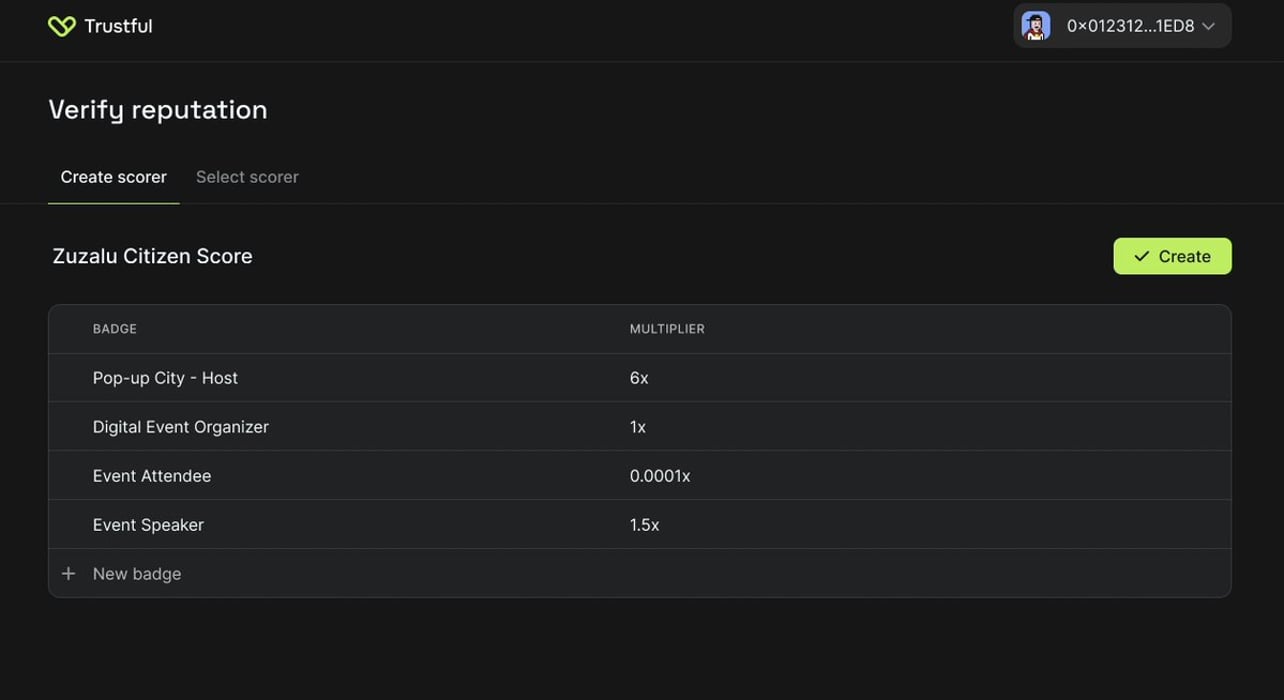Open the 0x012312...1ED8 account menu

click(1122, 26)
